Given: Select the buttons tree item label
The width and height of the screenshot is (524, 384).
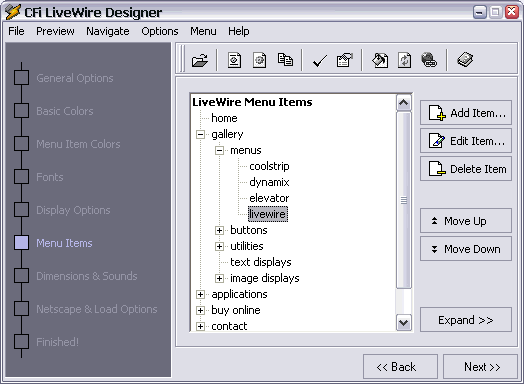Looking at the screenshot, I should click(x=249, y=230).
